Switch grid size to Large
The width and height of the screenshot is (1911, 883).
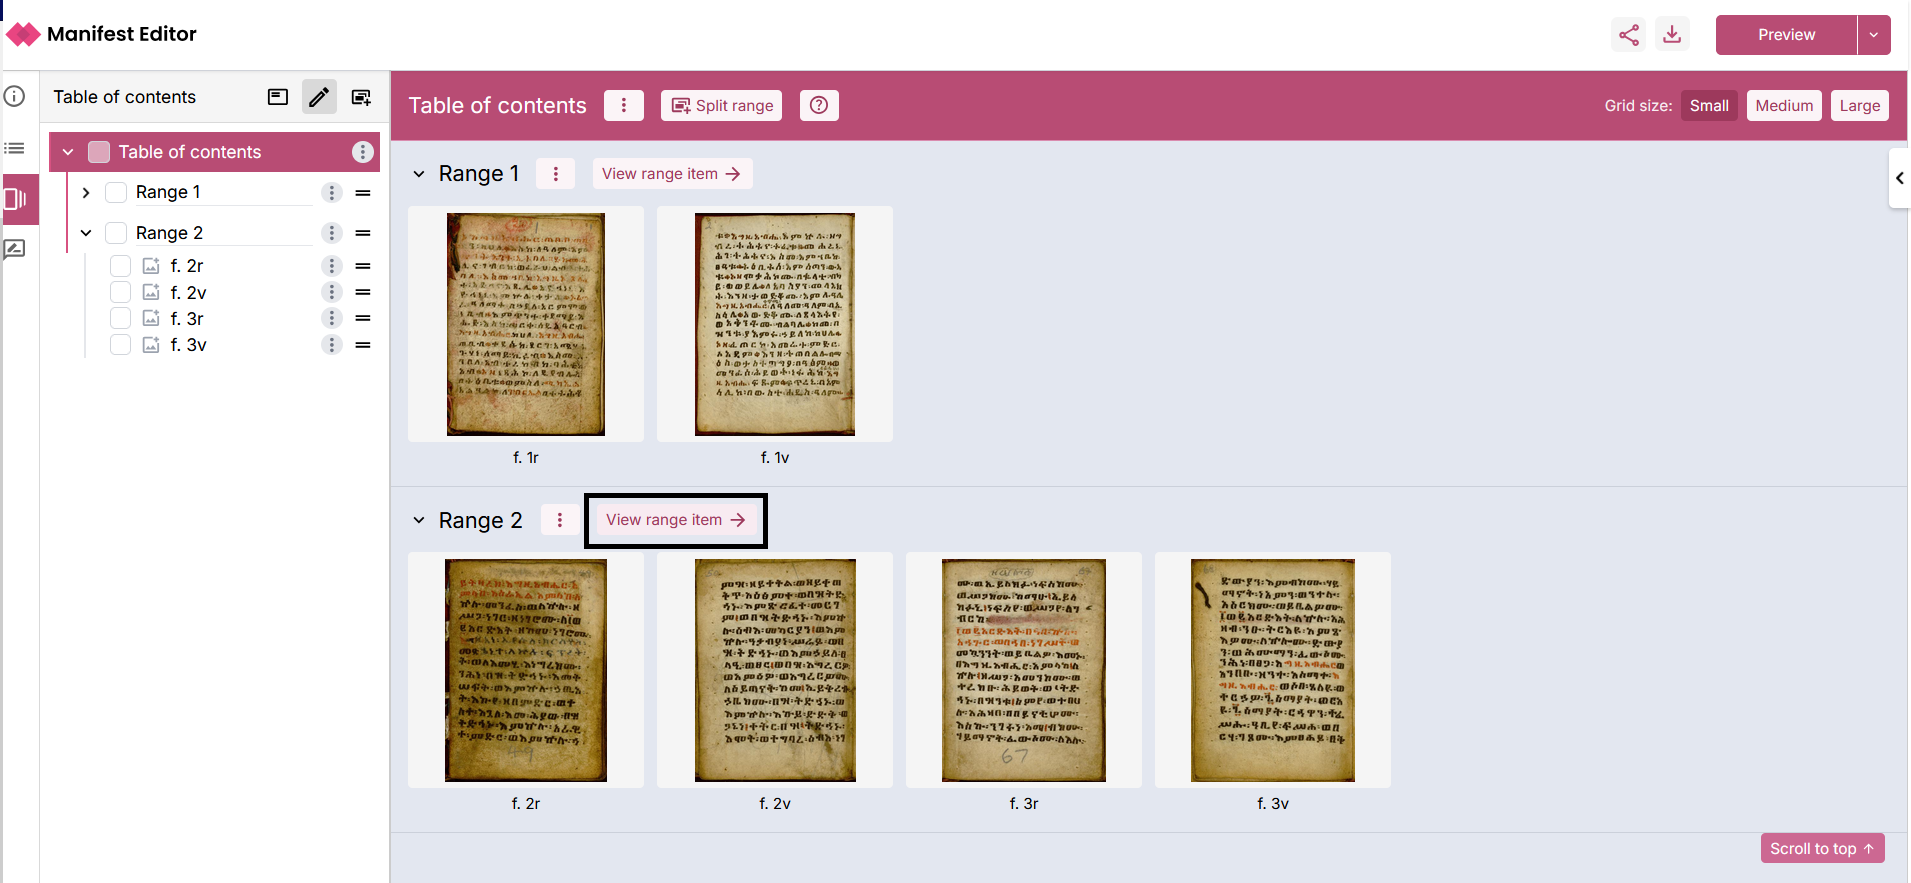click(1859, 106)
